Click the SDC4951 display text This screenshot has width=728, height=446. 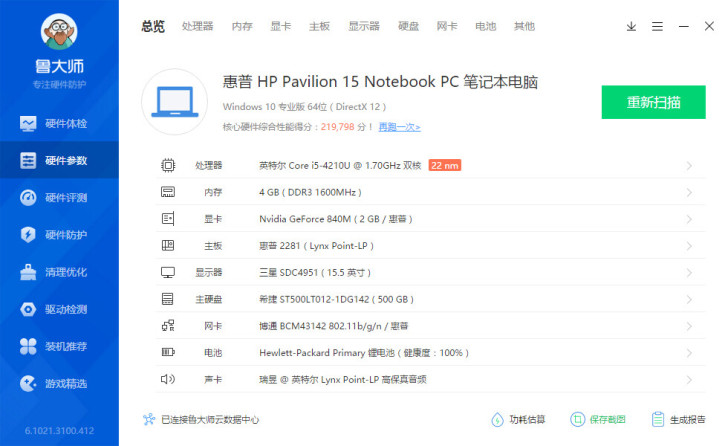315,272
